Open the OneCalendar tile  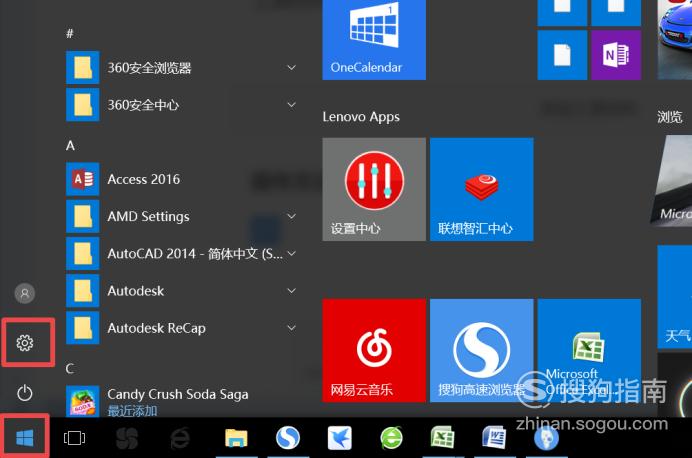click(374, 40)
